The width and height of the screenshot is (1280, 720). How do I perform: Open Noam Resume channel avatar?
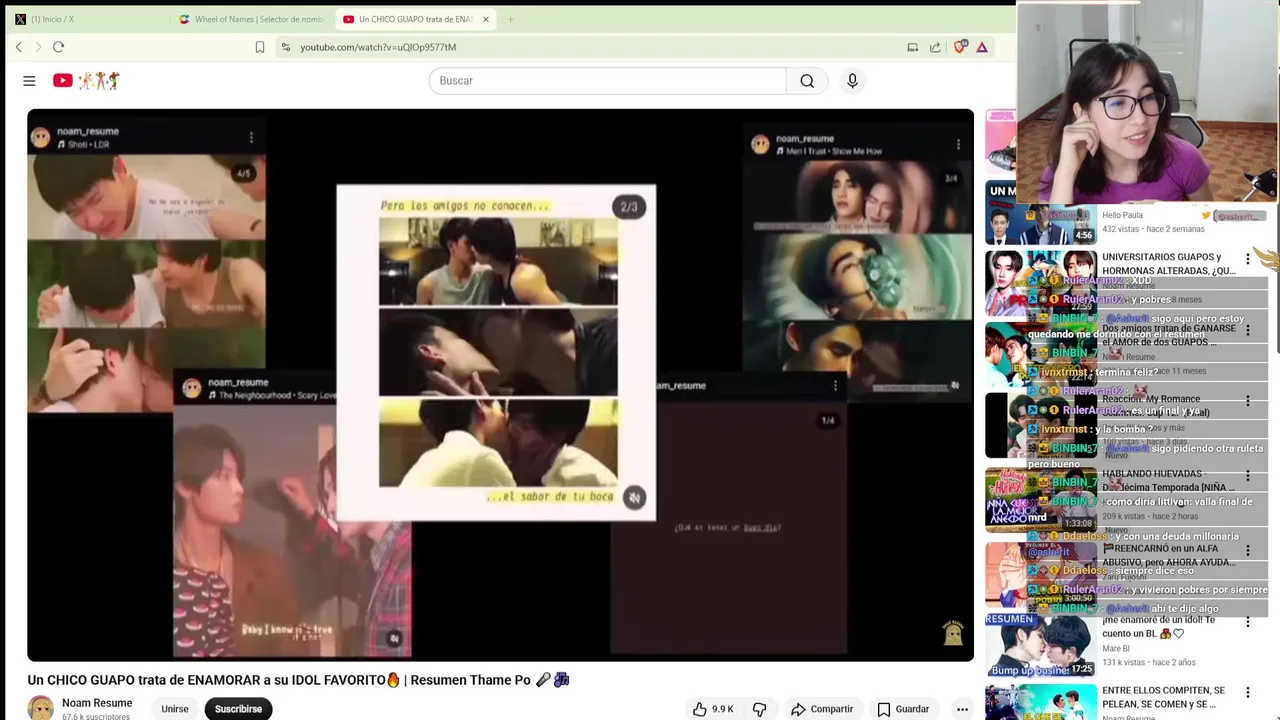[x=41, y=708]
